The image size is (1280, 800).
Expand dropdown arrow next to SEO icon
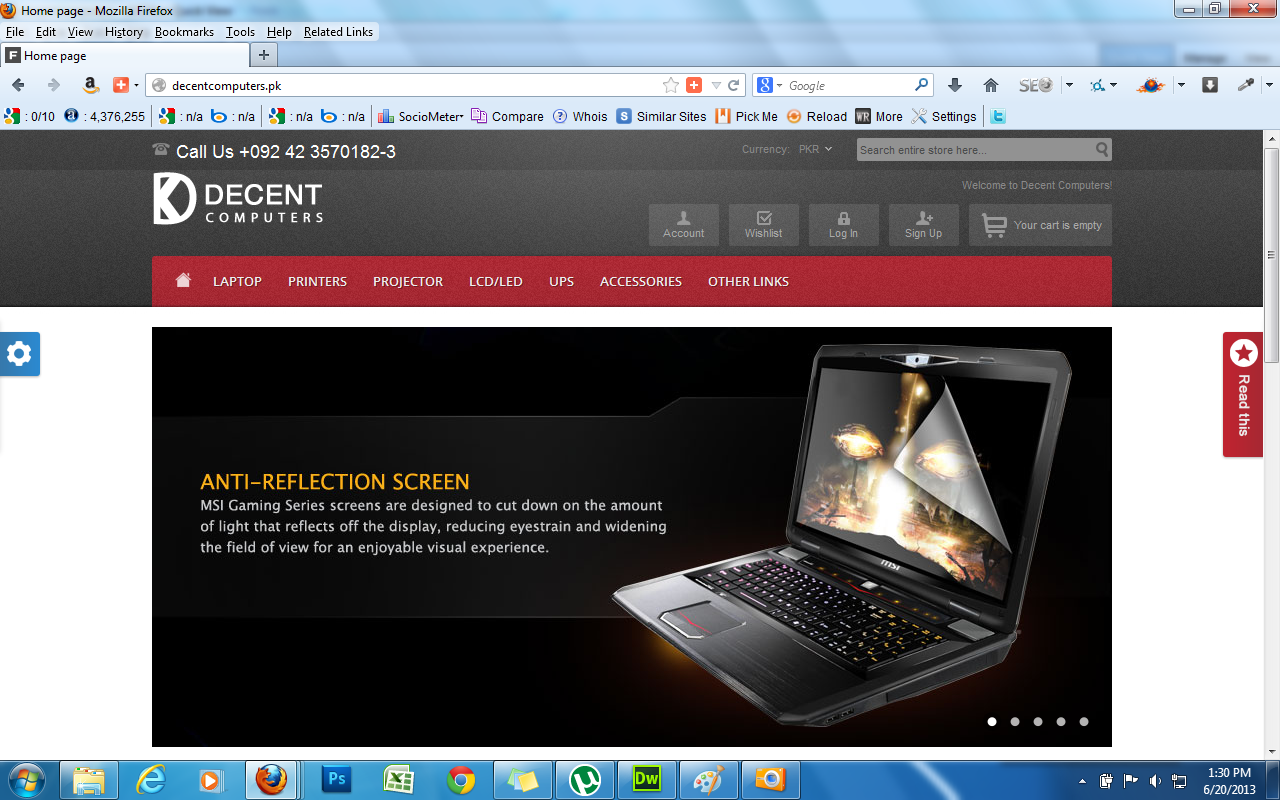coord(1068,85)
